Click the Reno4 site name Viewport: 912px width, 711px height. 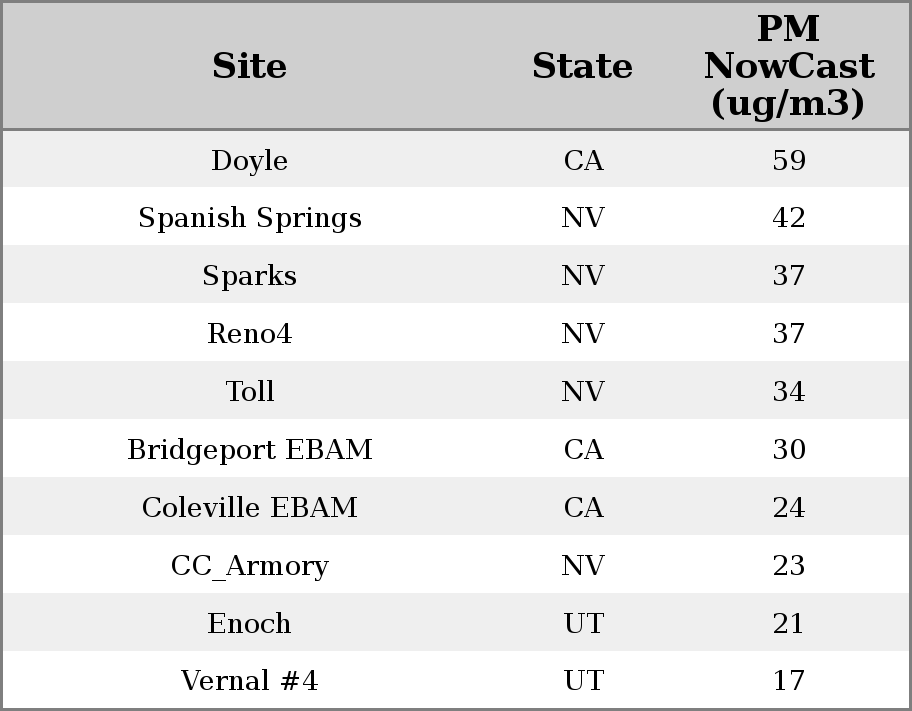pyautogui.click(x=250, y=334)
